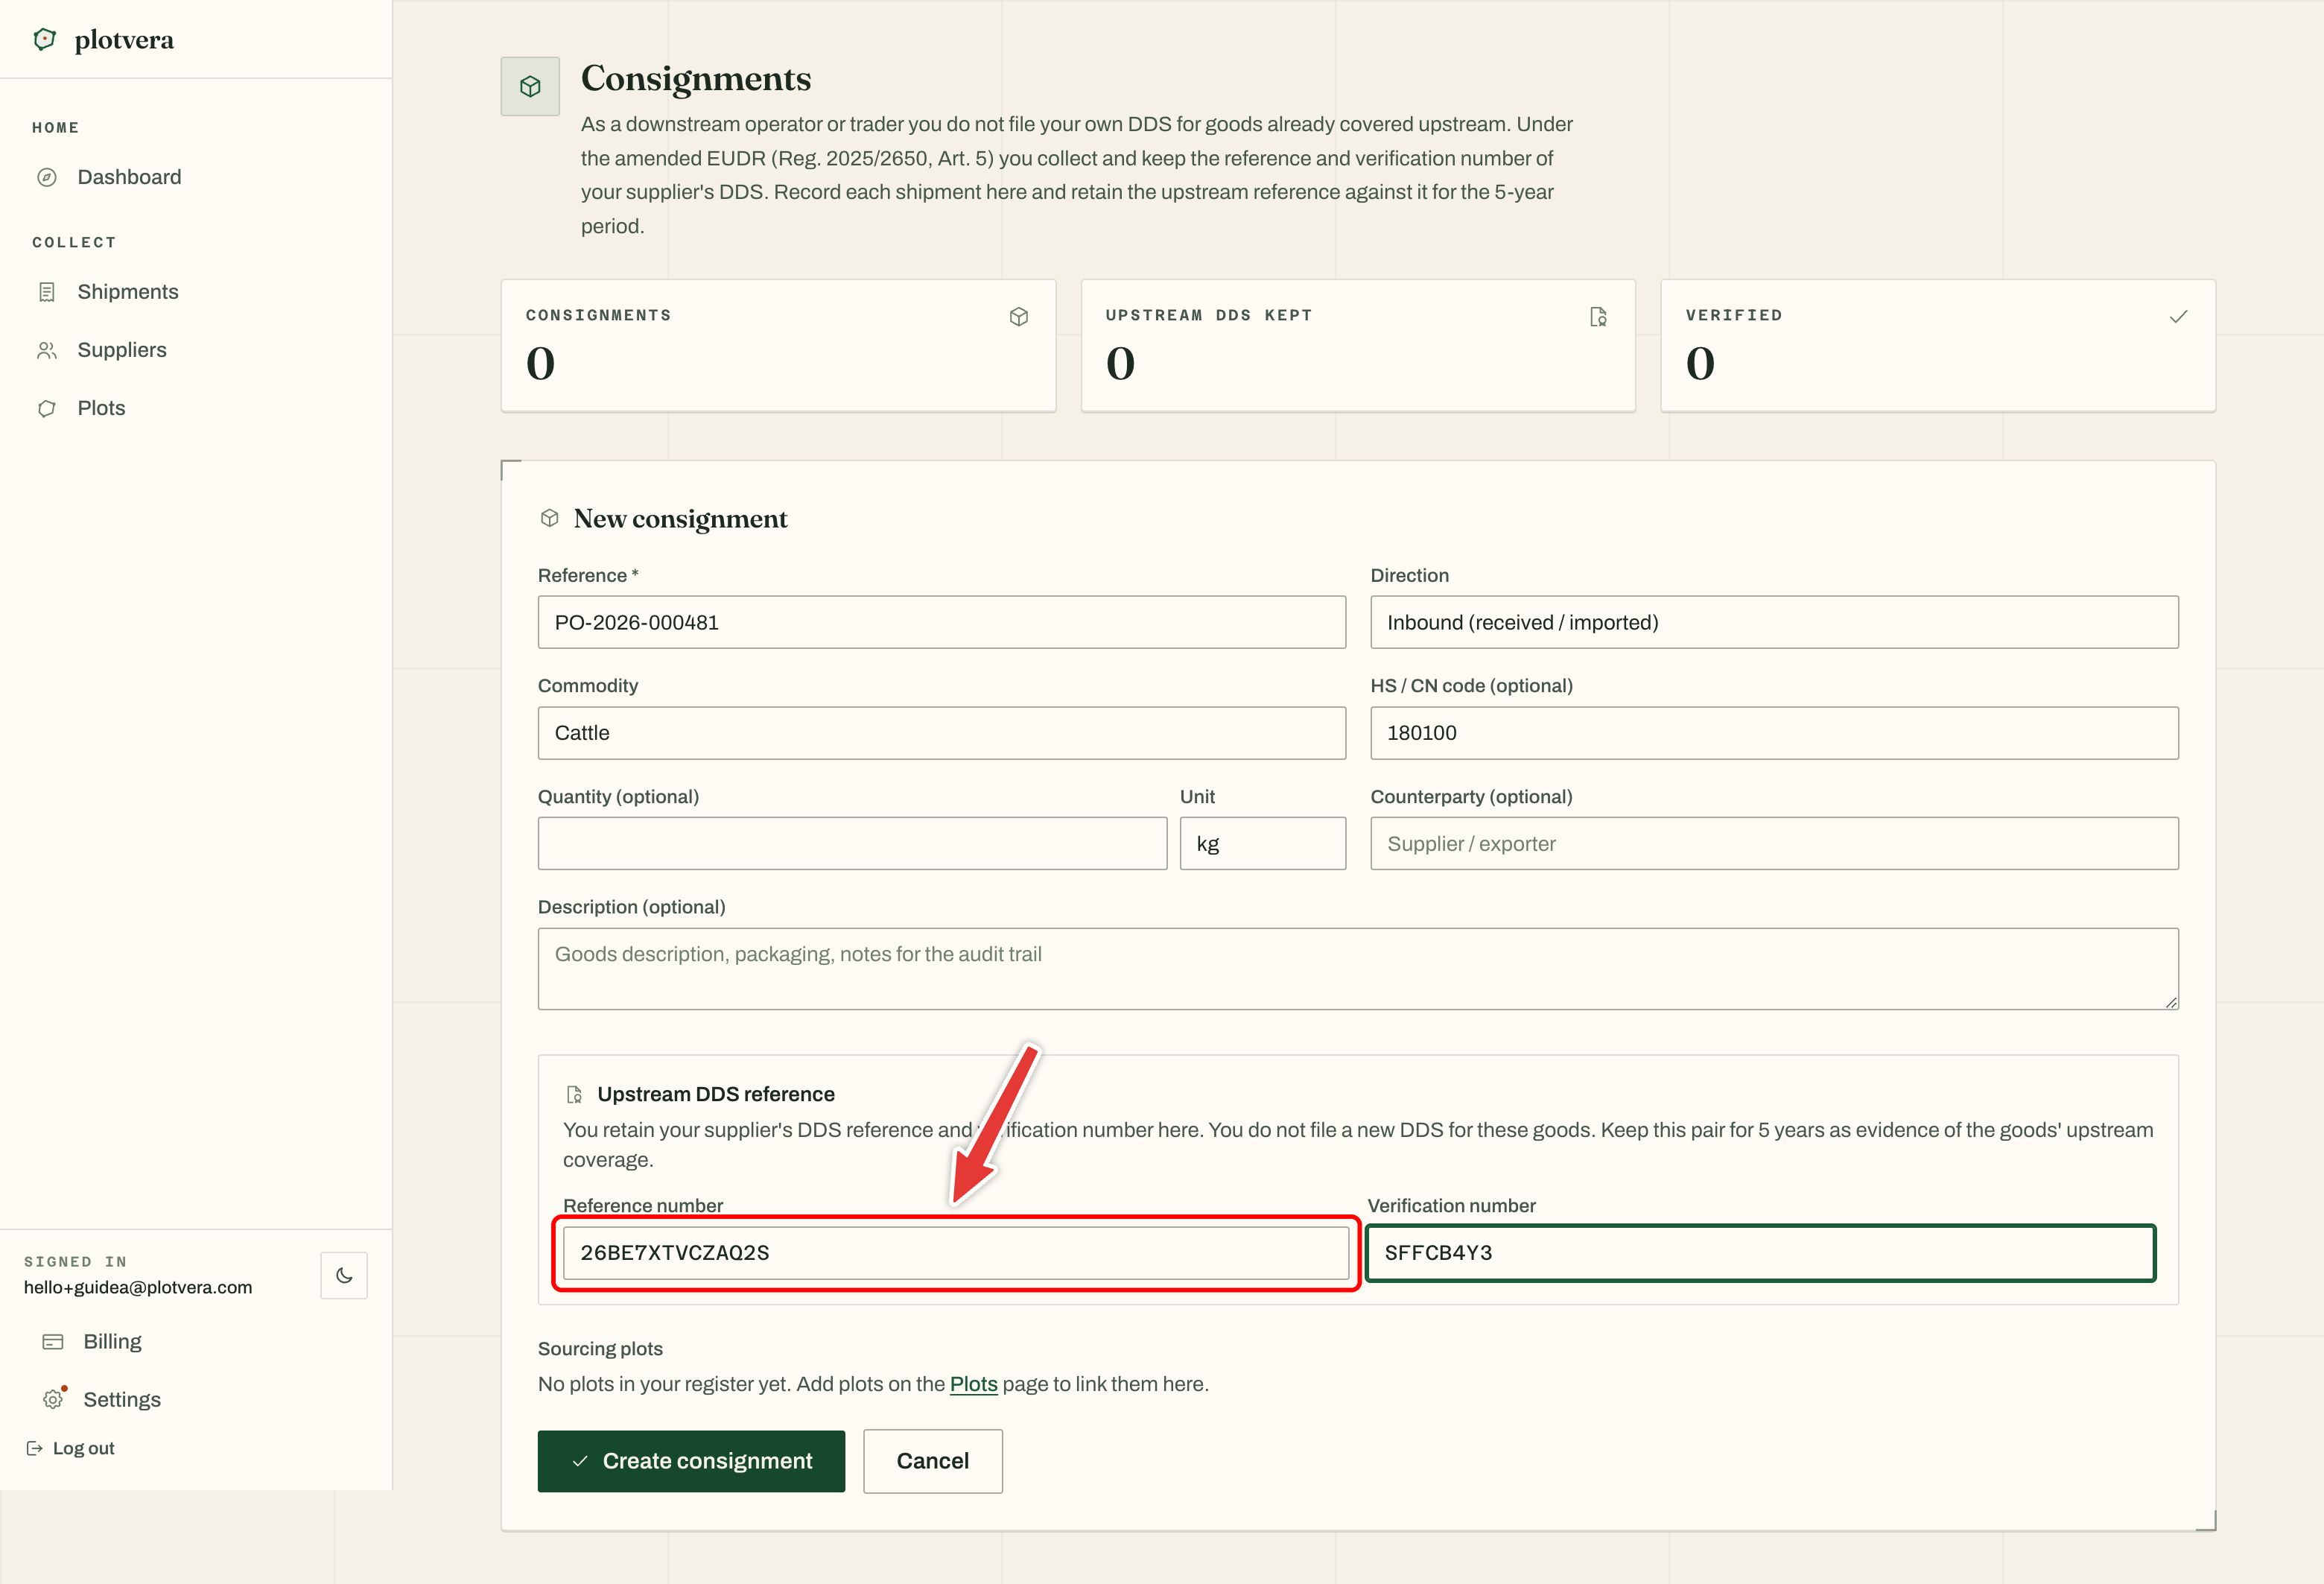The image size is (2324, 1584).
Task: Click Create consignment button
Action: pyautogui.click(x=691, y=1461)
